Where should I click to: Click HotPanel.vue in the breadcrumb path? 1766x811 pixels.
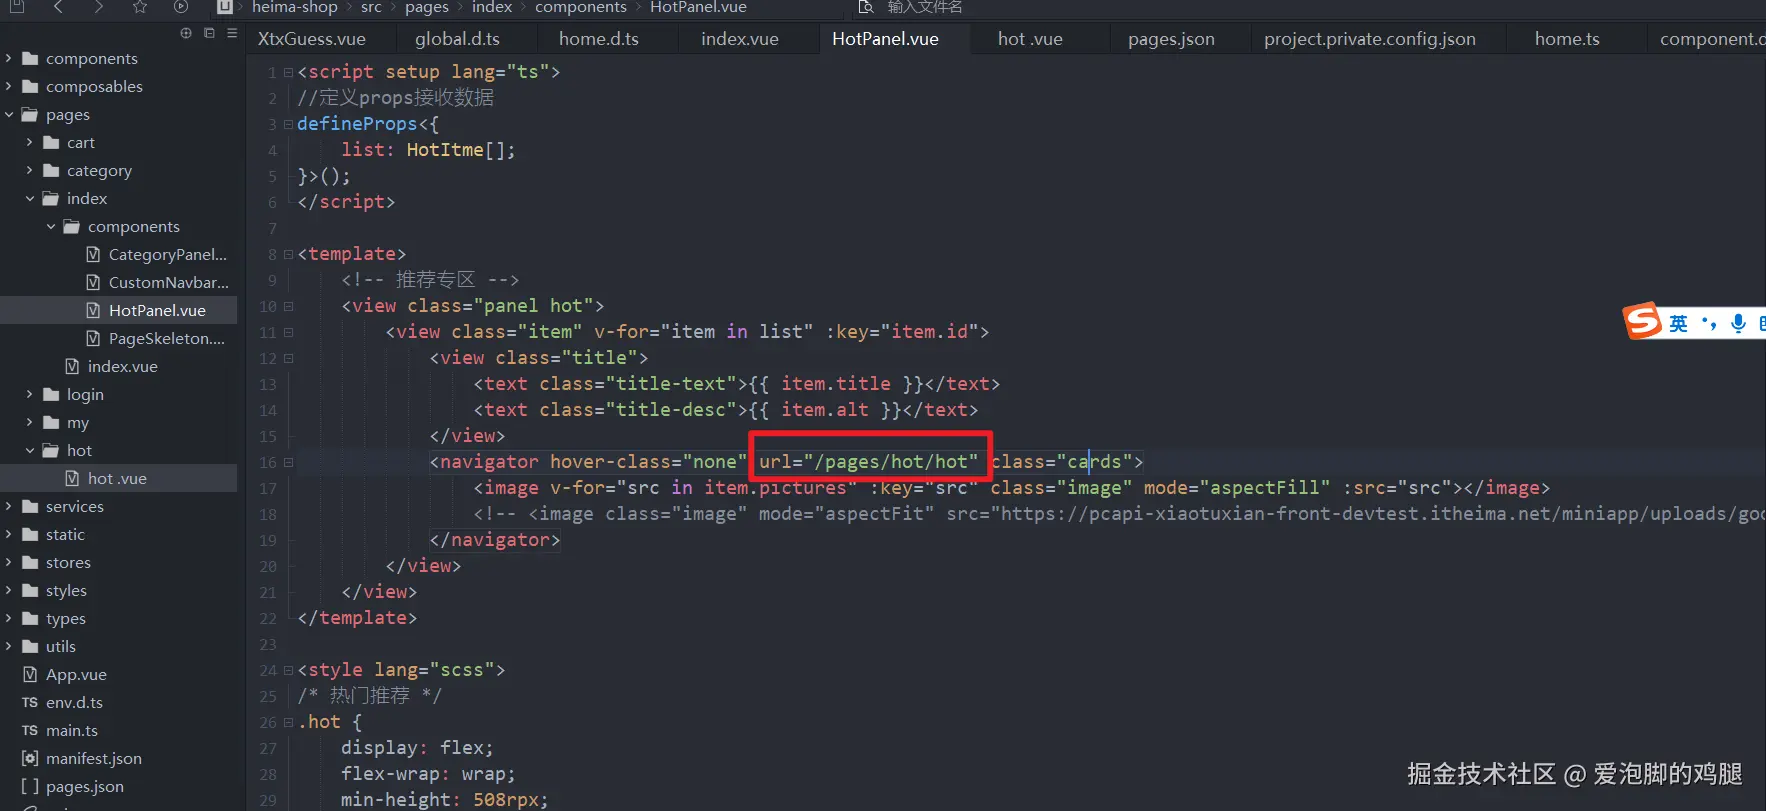pyautogui.click(x=698, y=7)
